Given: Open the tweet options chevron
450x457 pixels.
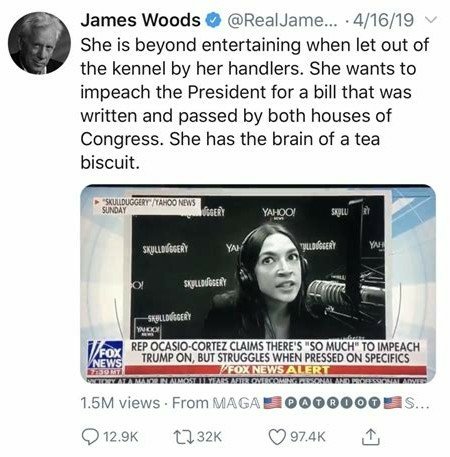Looking at the screenshot, I should (431, 20).
